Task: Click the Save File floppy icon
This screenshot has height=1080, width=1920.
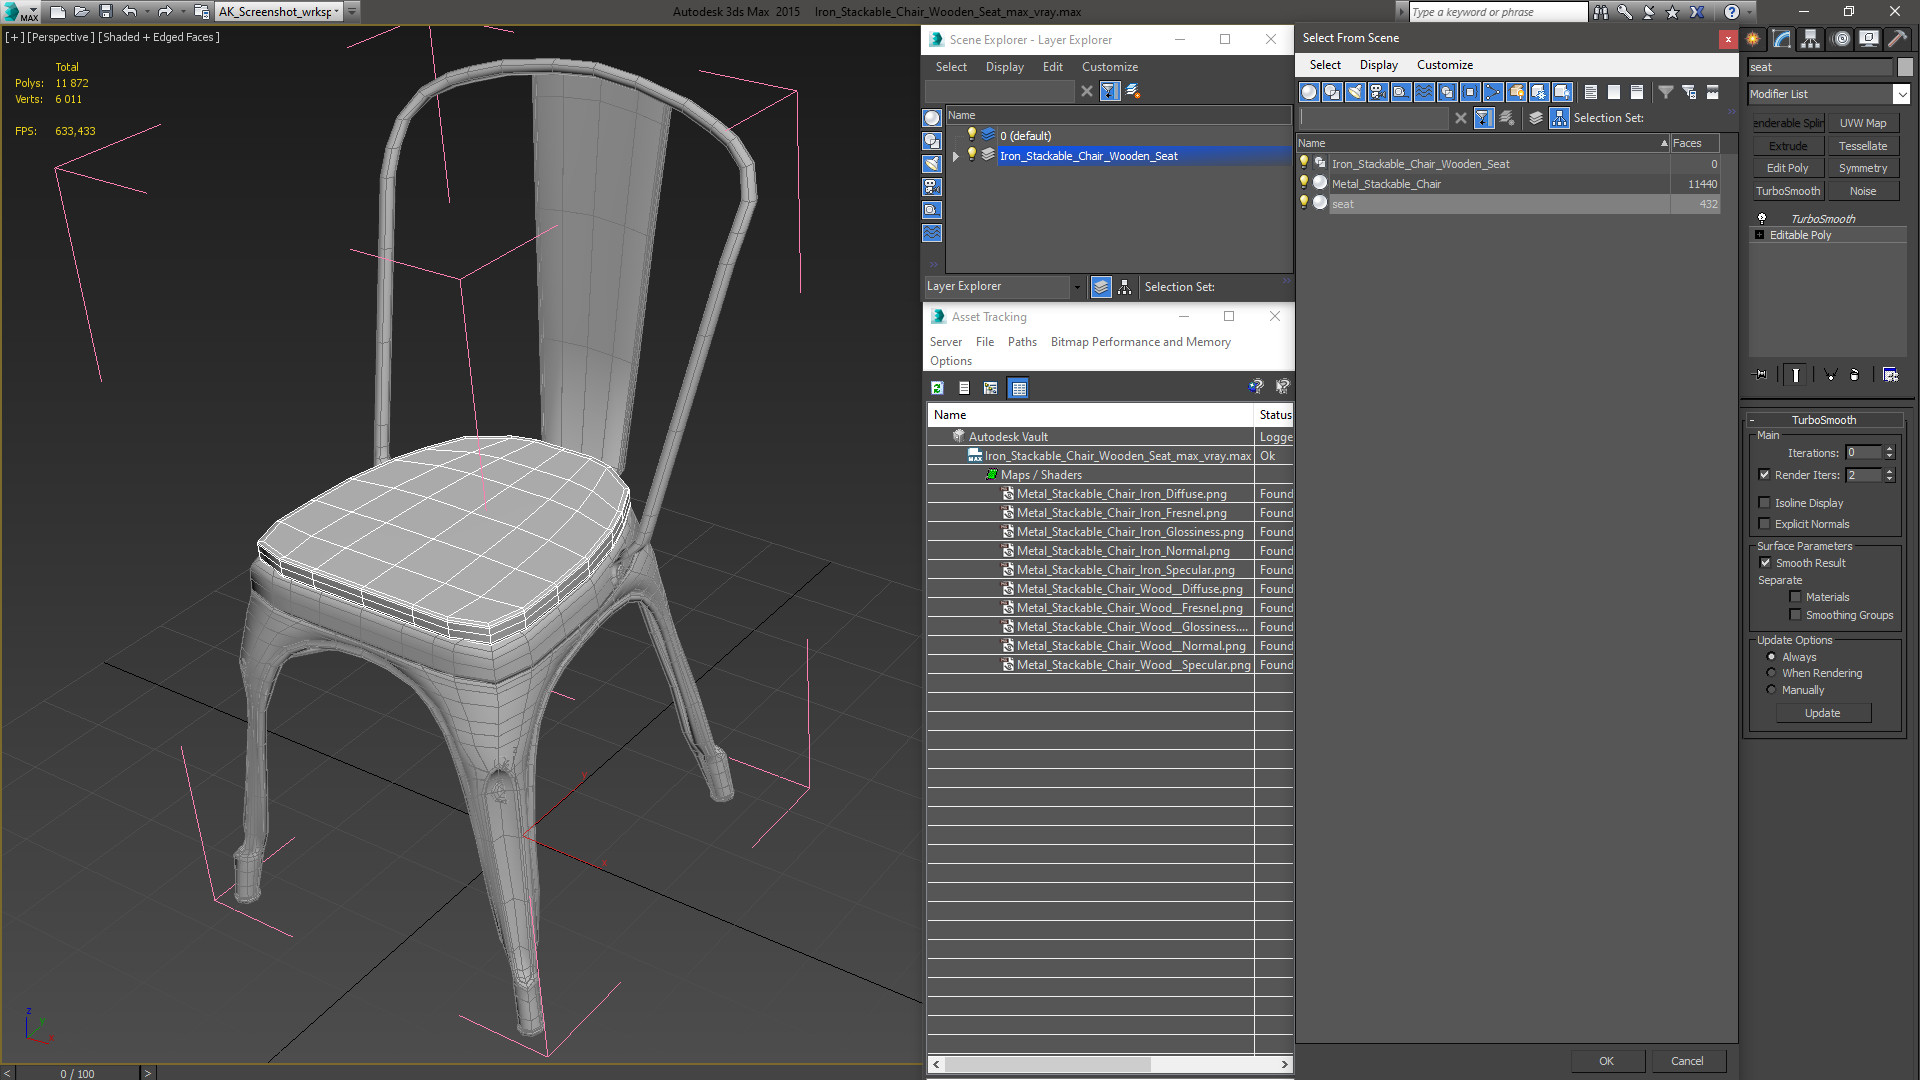Action: (105, 12)
